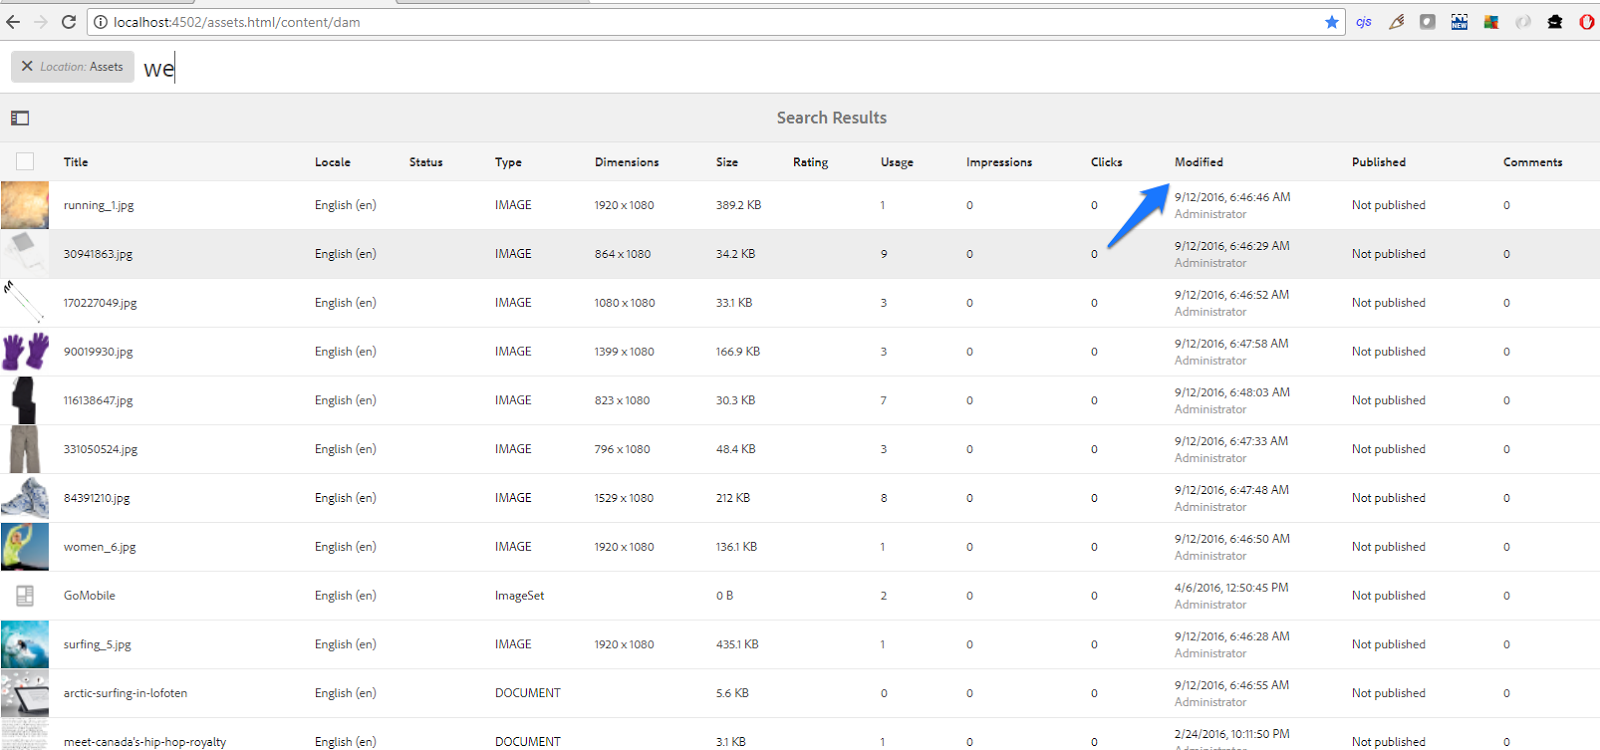Viewport: 1600px width, 750px height.
Task: Click the colorful squares extension icon
Action: [1491, 22]
